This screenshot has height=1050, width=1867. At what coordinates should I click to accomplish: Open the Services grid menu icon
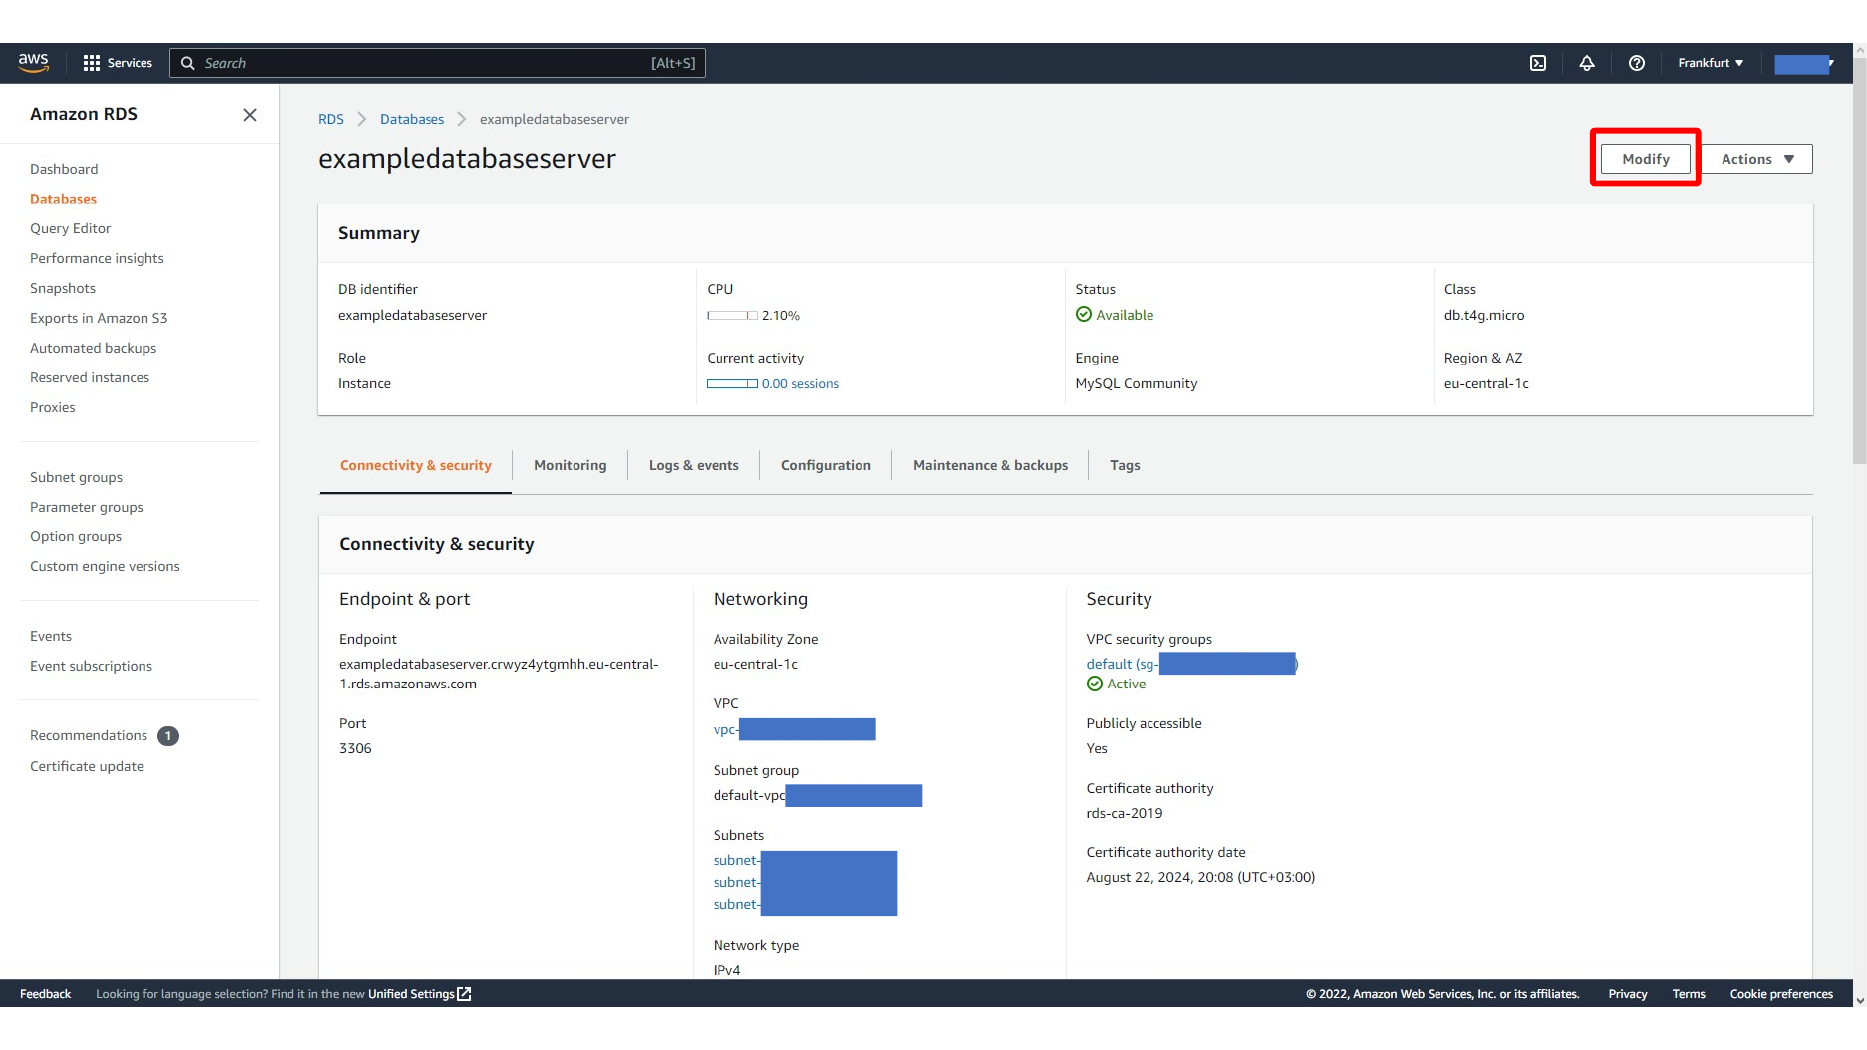[x=92, y=63]
